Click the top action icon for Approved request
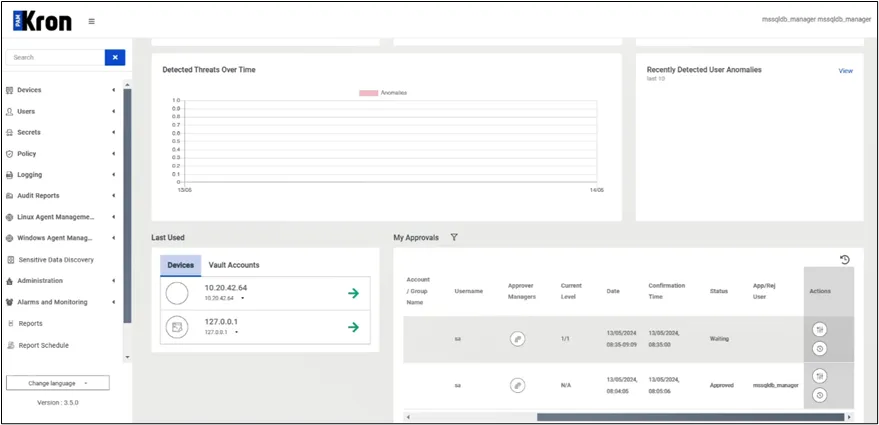The width and height of the screenshot is (879, 425). click(x=820, y=376)
